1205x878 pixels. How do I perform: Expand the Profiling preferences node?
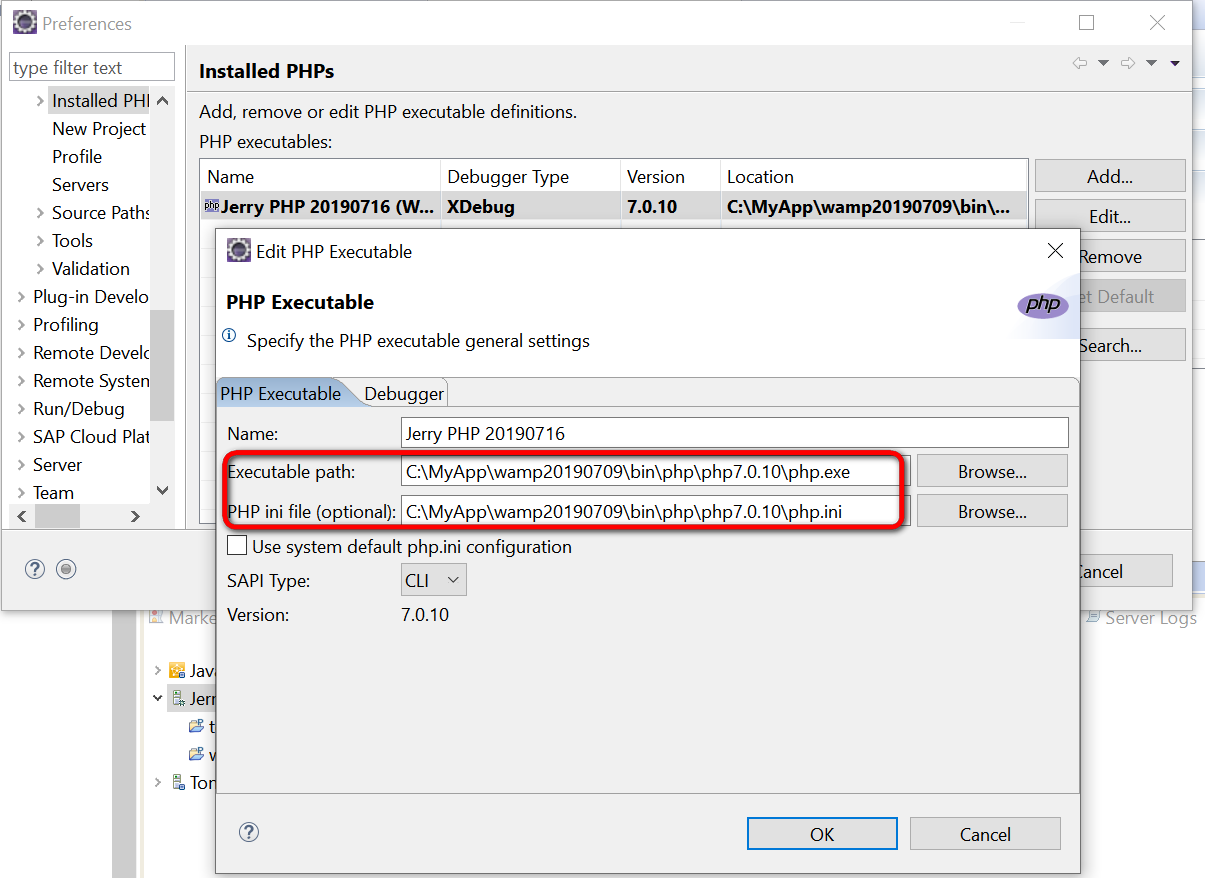tap(21, 325)
